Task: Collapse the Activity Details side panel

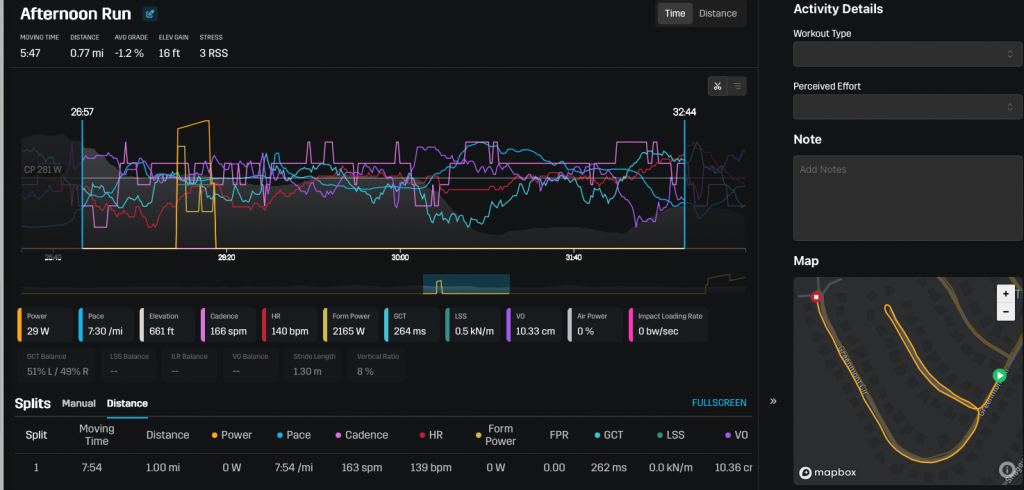Action: 771,401
